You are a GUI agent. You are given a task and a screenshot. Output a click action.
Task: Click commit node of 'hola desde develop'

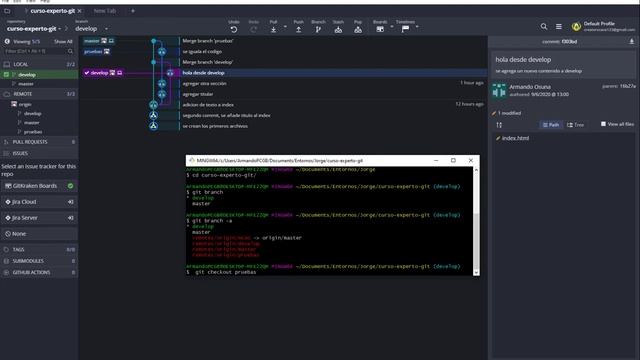tap(170, 73)
